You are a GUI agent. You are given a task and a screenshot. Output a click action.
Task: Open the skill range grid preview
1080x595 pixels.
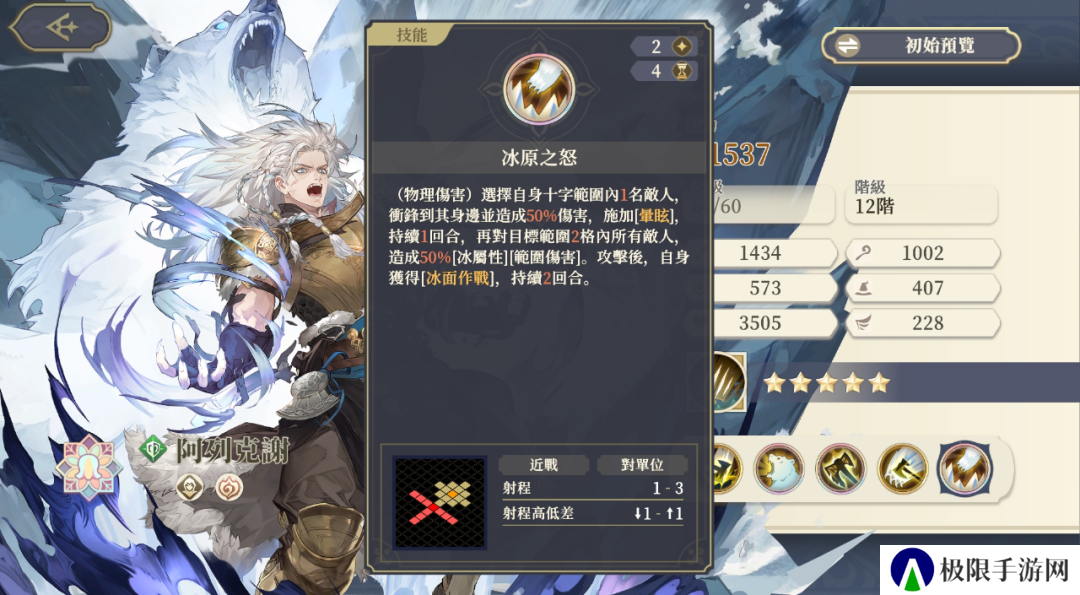[439, 502]
